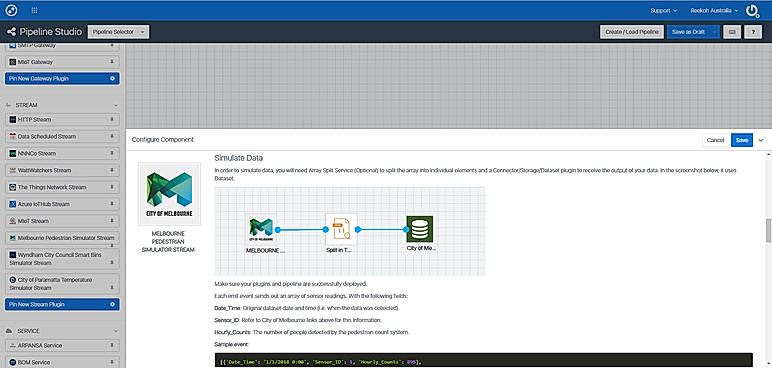Pin the HTTP Stream plugin icon
Image resolution: width=772 pixels, height=368 pixels.
112,120
